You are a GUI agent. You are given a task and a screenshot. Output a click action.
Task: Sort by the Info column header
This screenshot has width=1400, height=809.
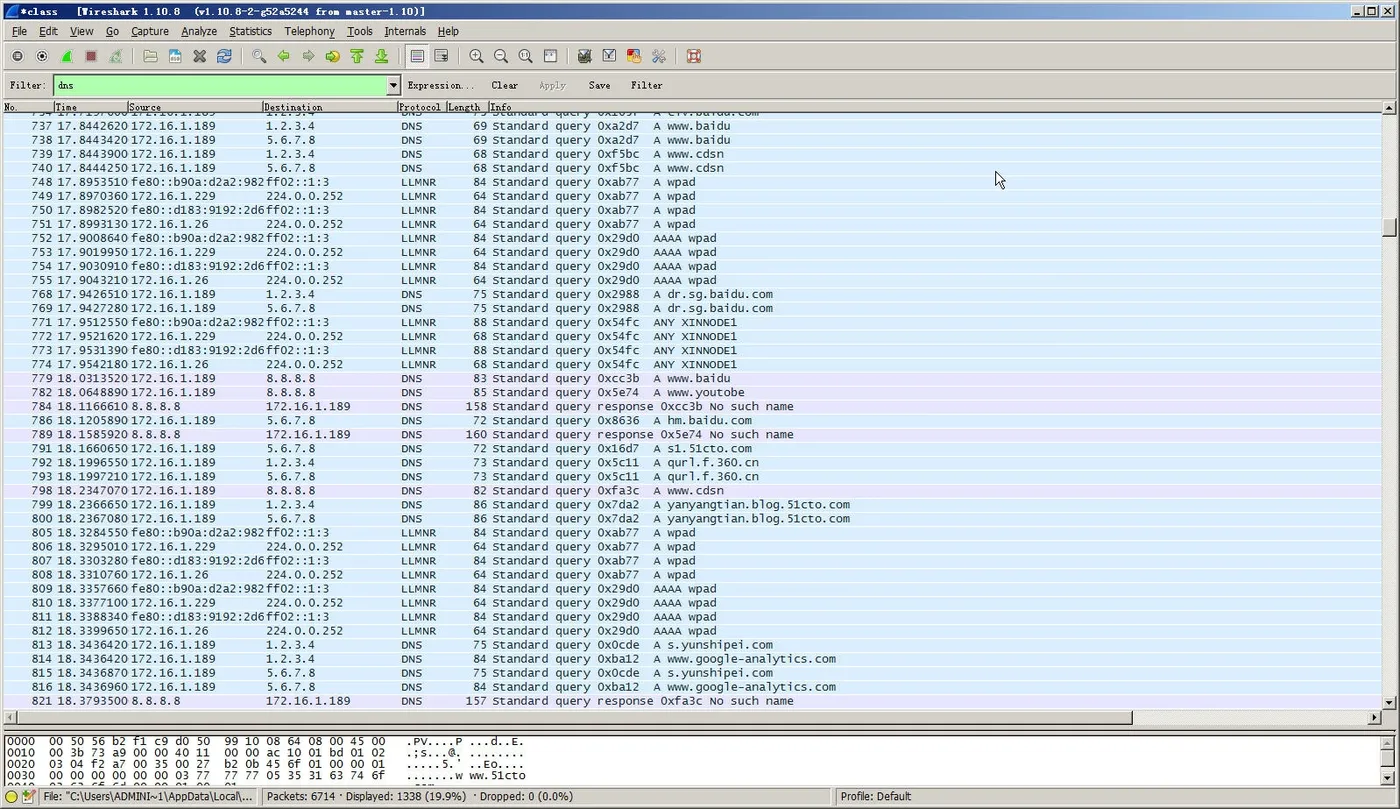click(x=935, y=107)
